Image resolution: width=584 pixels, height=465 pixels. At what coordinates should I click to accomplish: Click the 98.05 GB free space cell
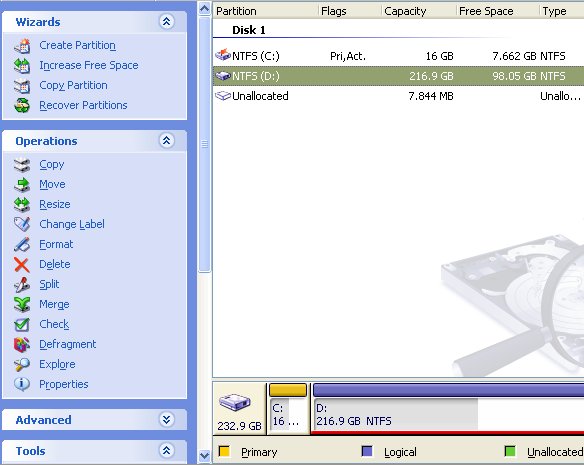(x=514, y=76)
